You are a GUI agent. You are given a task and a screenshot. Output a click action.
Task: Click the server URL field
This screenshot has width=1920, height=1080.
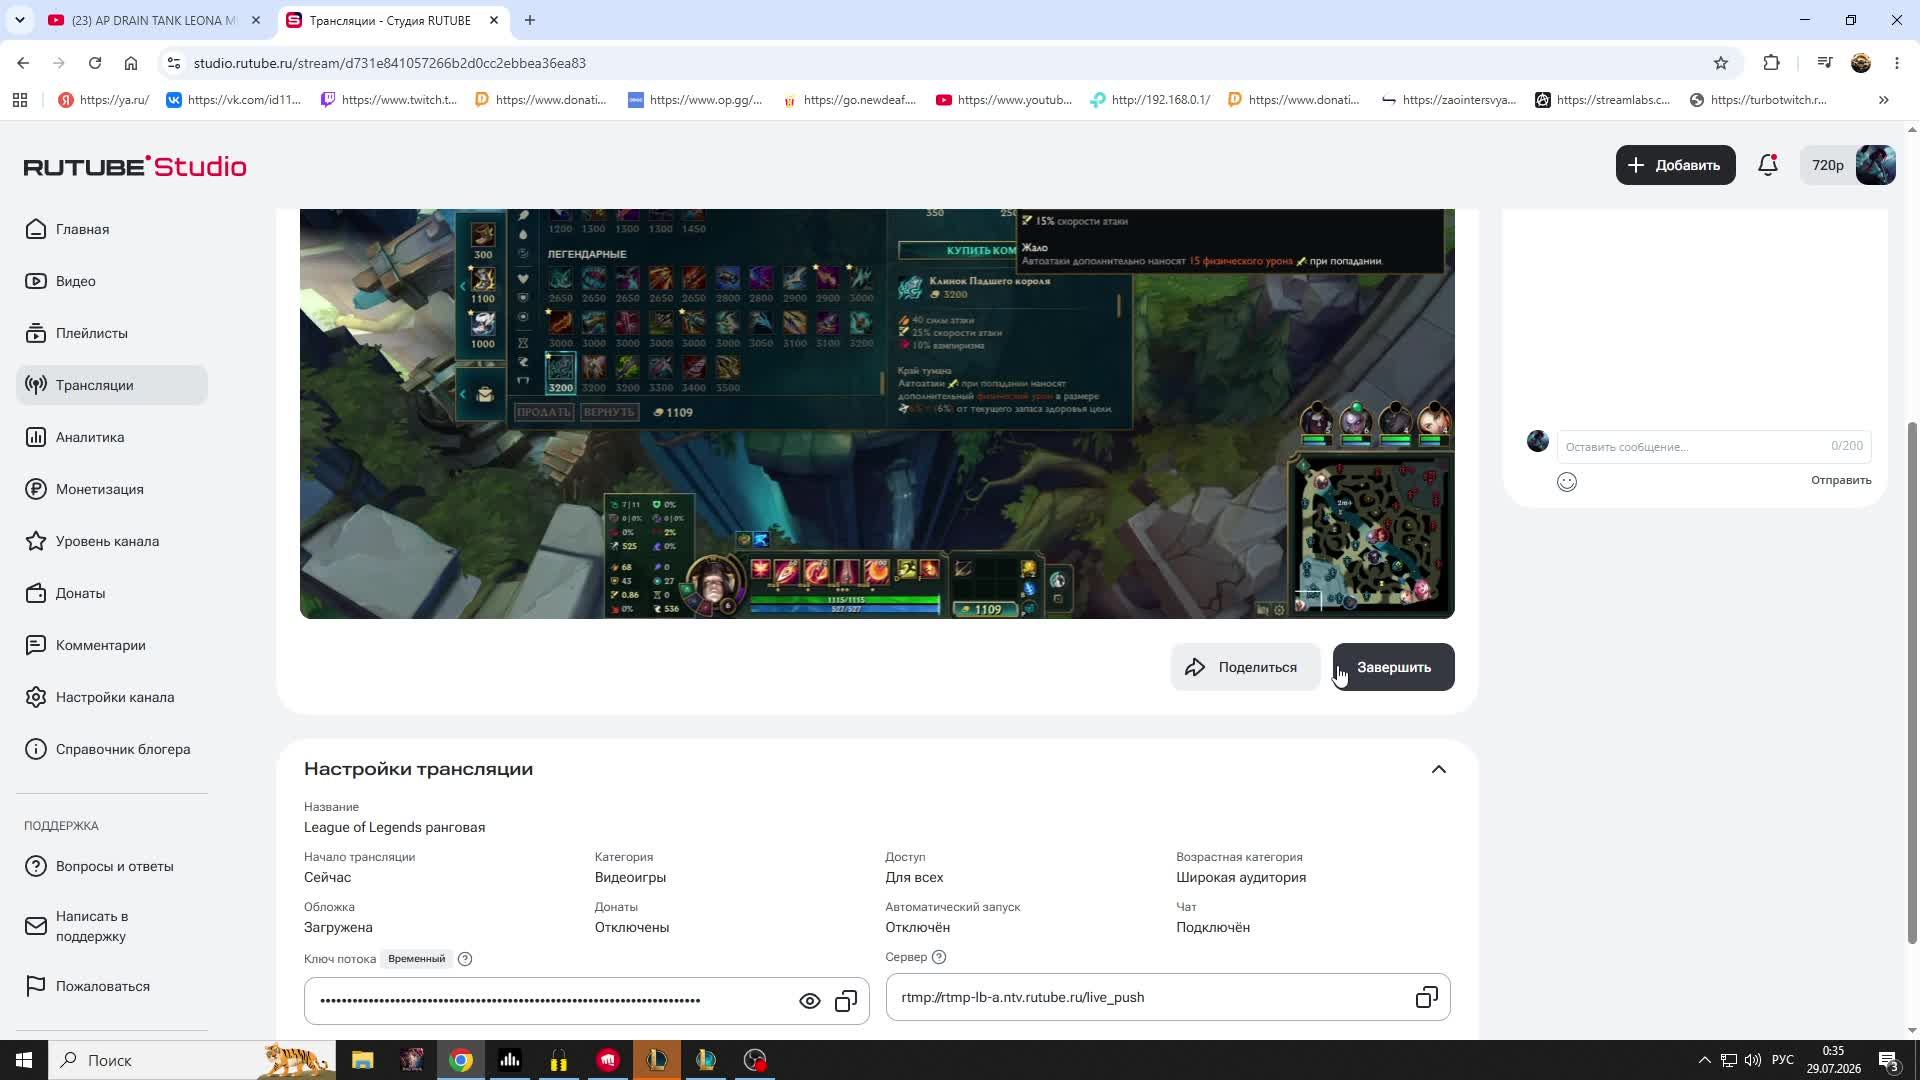pos(1167,997)
